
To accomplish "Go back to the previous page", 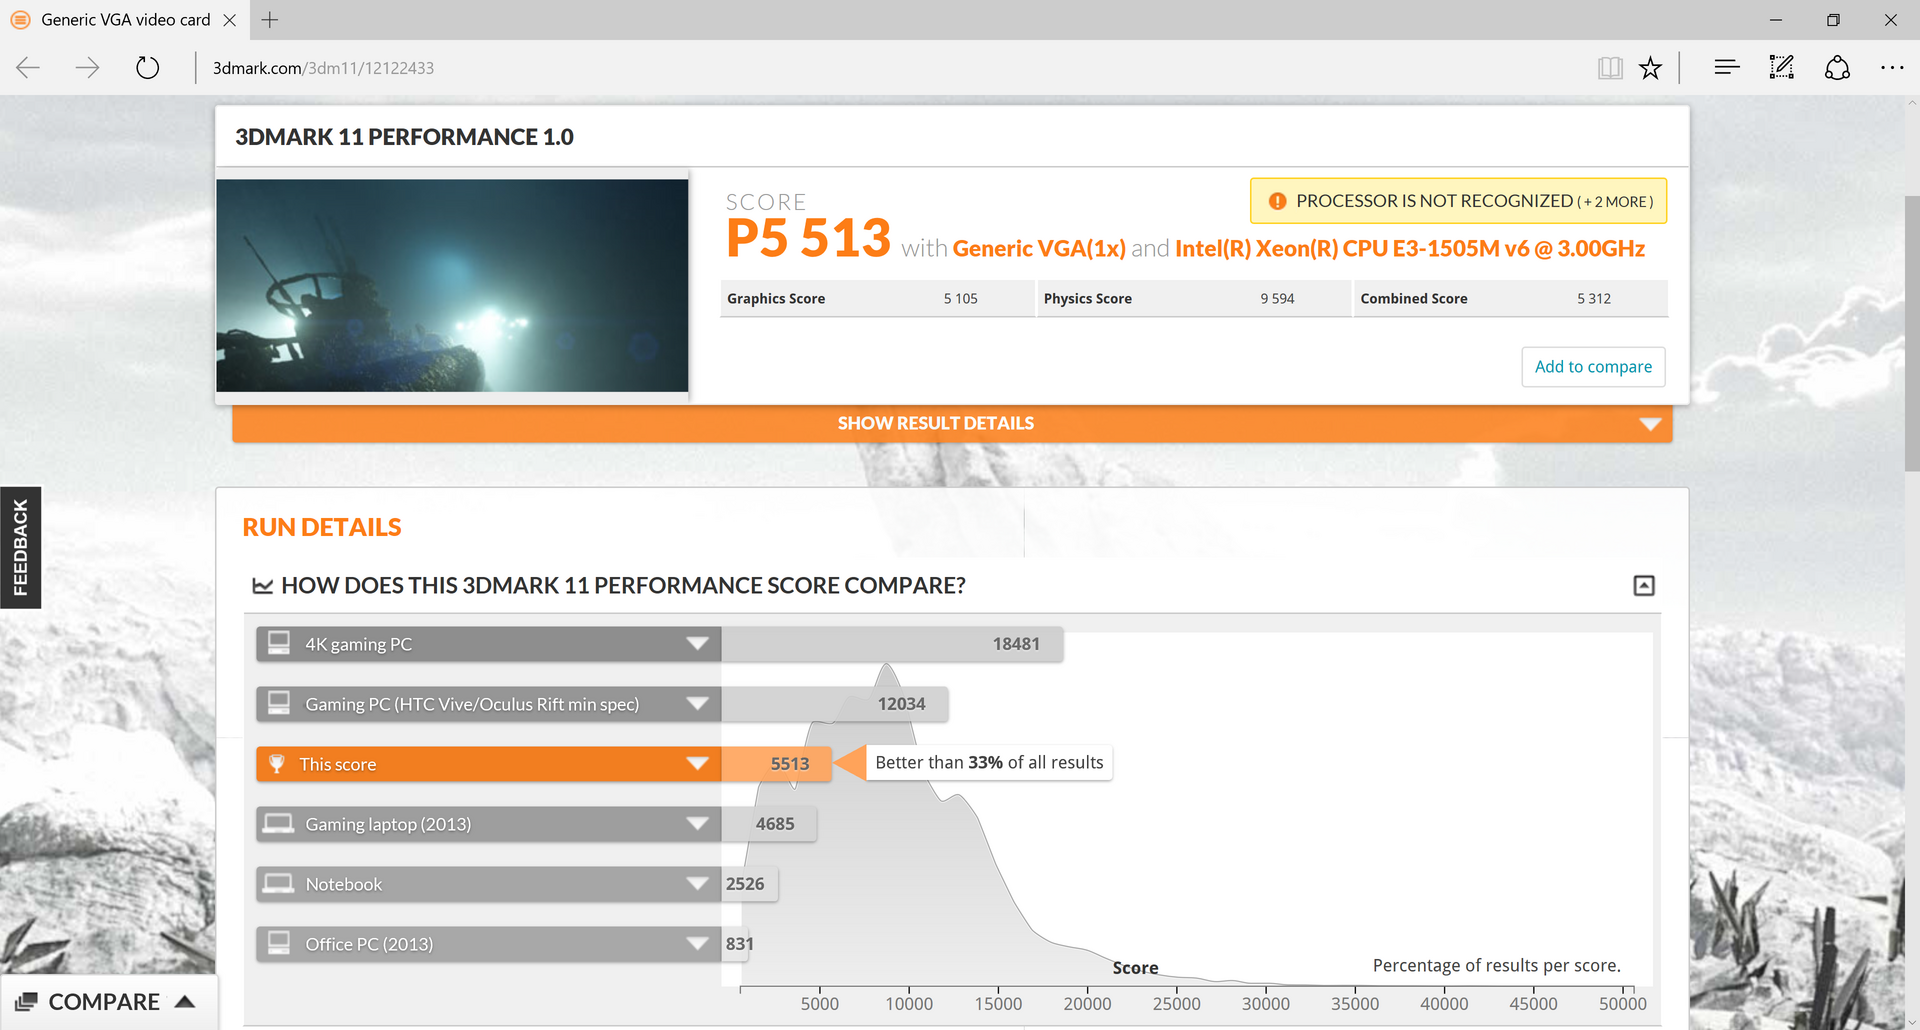I will coord(28,68).
